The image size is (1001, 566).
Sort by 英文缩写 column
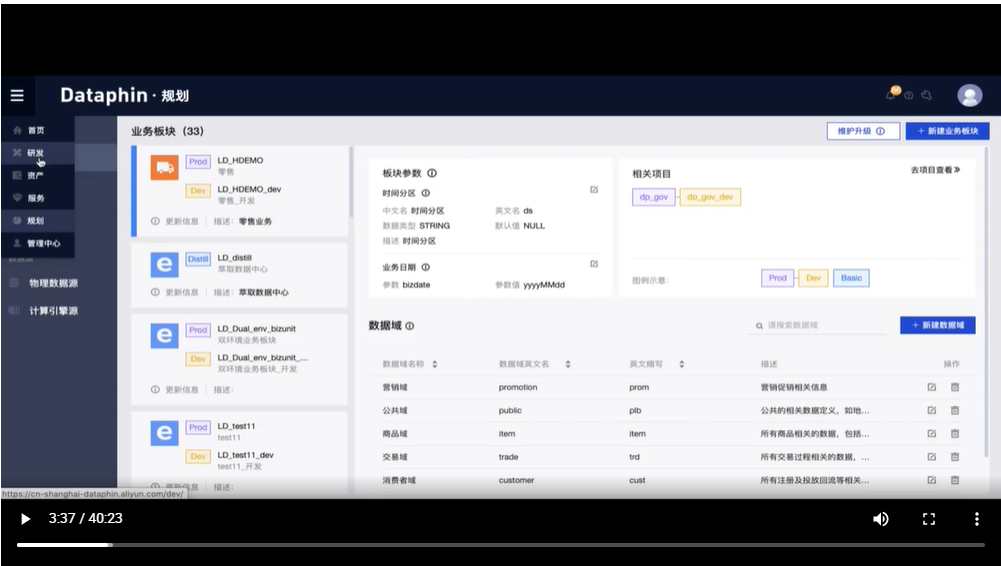(x=682, y=364)
